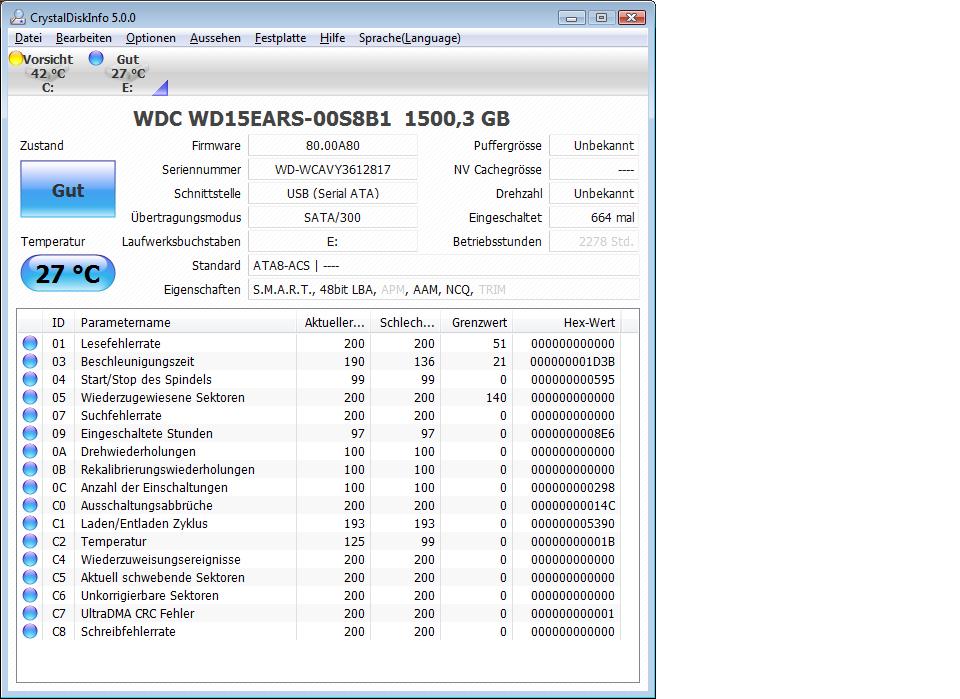
Task: Open the Sprache(Language) menu
Action: coord(410,38)
